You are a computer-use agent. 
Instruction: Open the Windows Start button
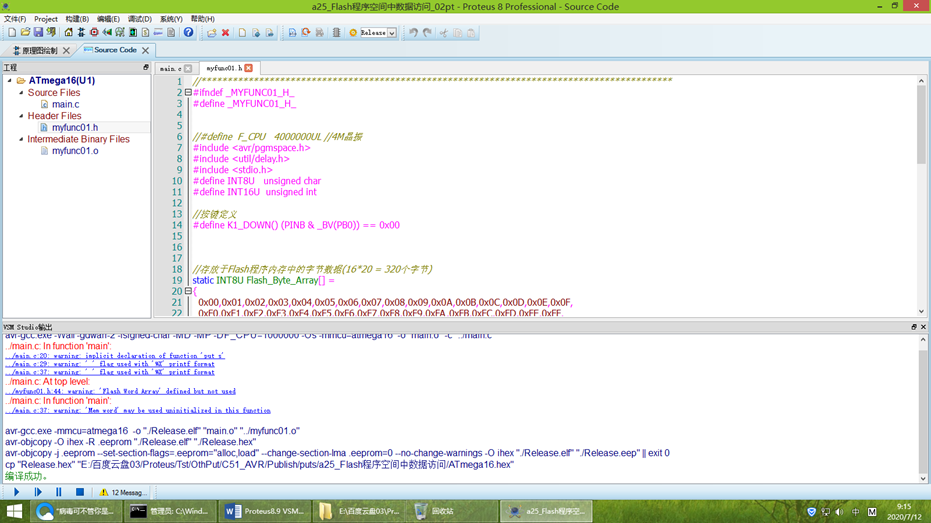tap(14, 511)
